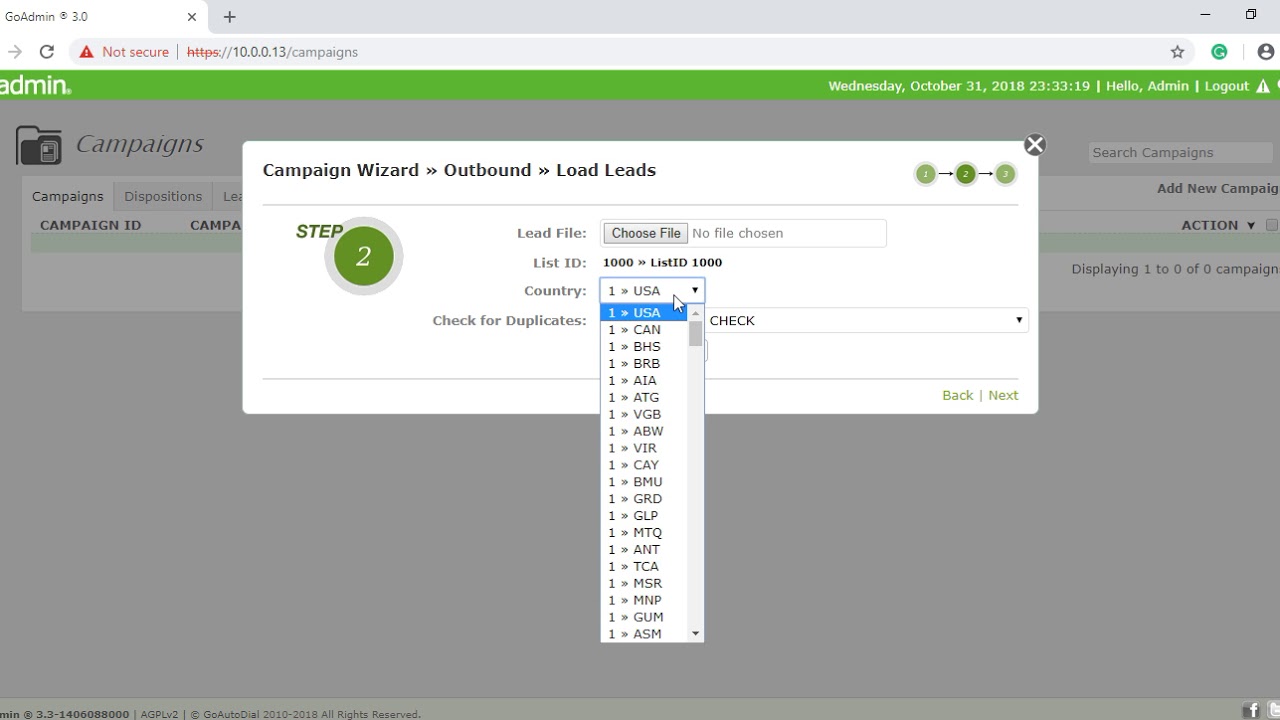Screen dimensions: 1280x720
Task: Click Choose File for Lead File
Action: (646, 233)
